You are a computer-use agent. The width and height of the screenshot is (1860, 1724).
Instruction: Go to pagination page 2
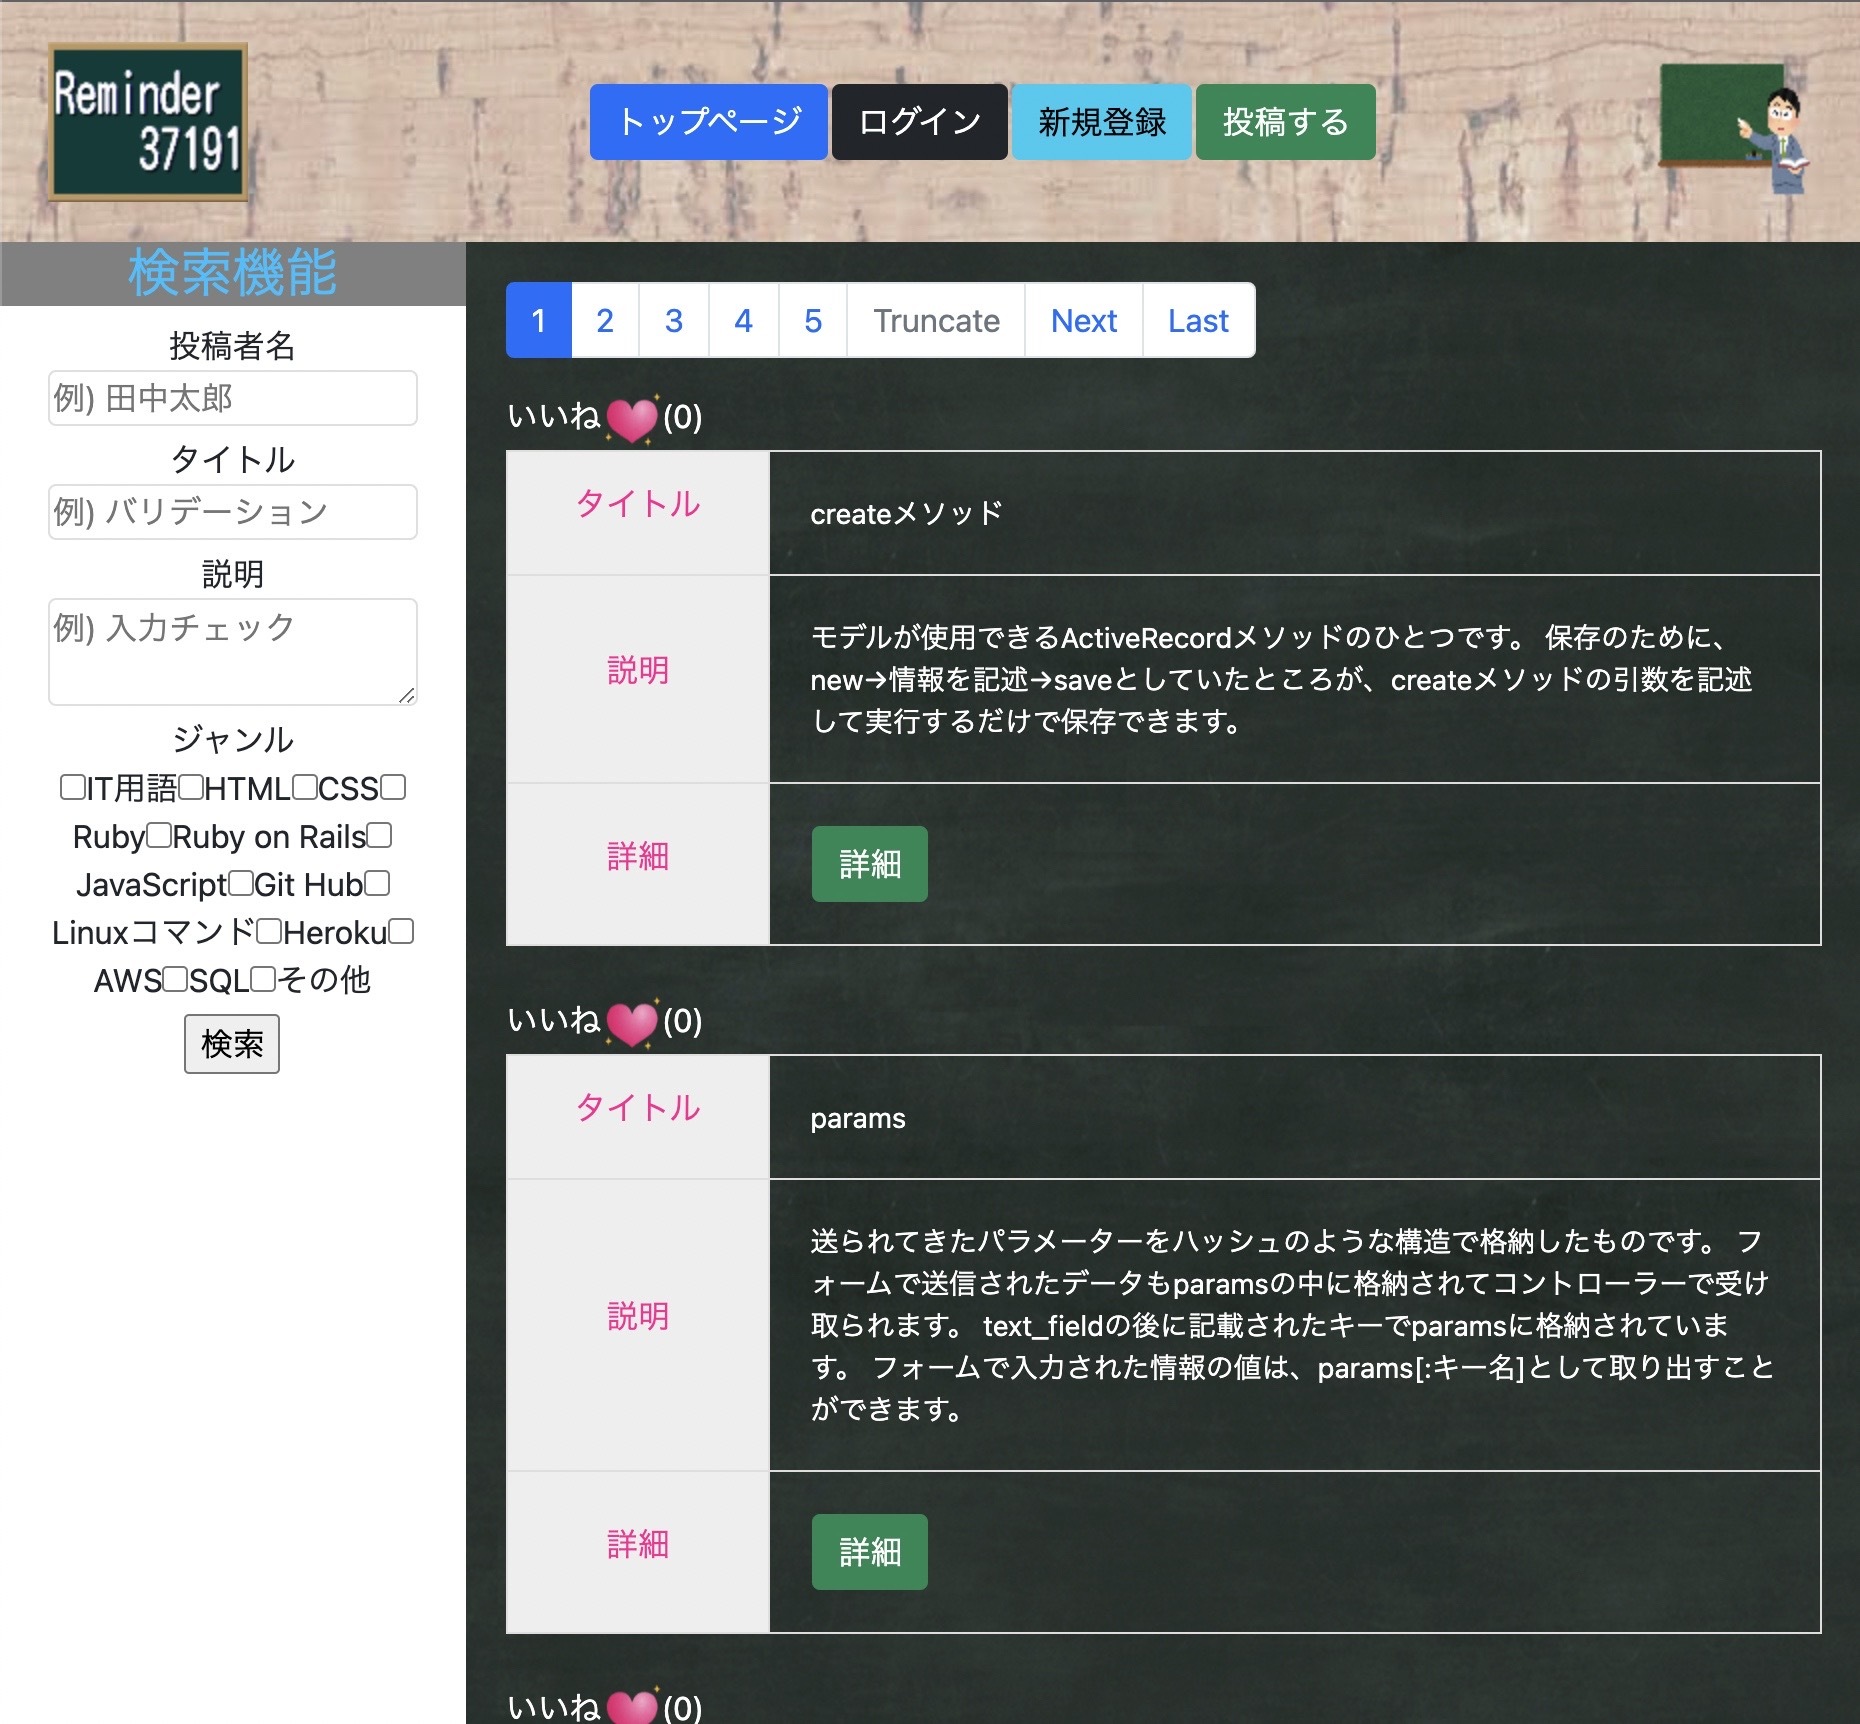[x=605, y=320]
